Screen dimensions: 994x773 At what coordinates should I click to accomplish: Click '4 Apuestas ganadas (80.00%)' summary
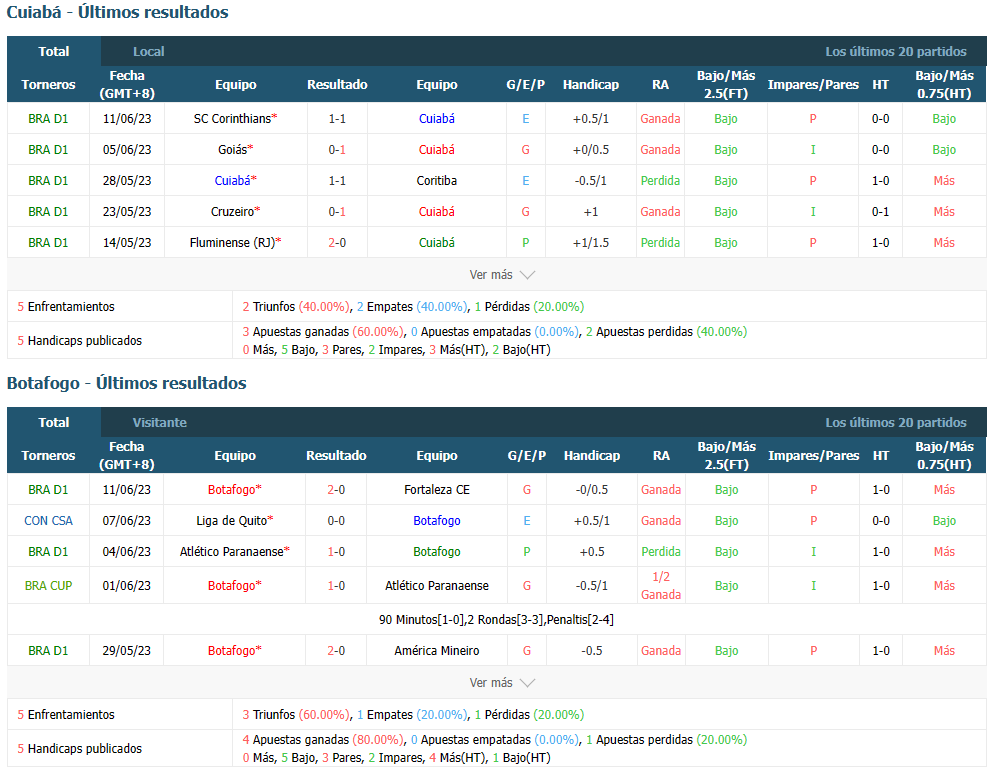pos(323,740)
